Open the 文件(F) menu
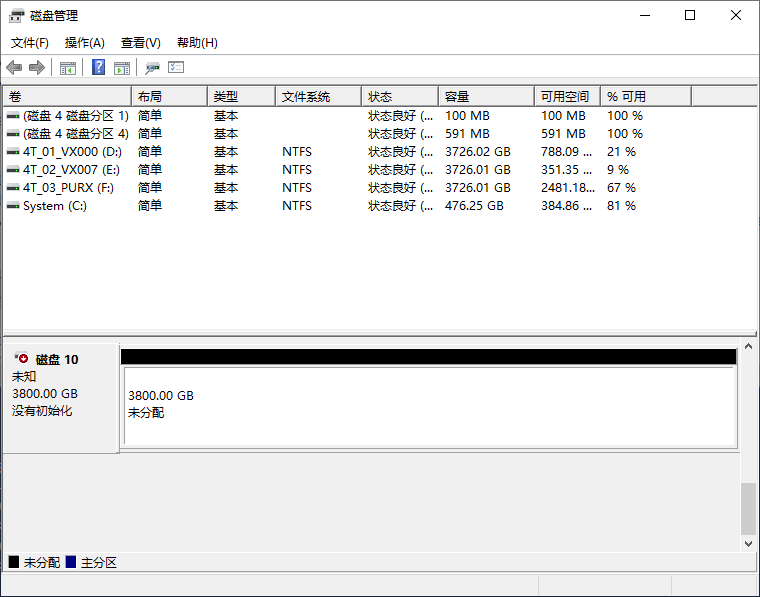The width and height of the screenshot is (760, 597). point(30,43)
